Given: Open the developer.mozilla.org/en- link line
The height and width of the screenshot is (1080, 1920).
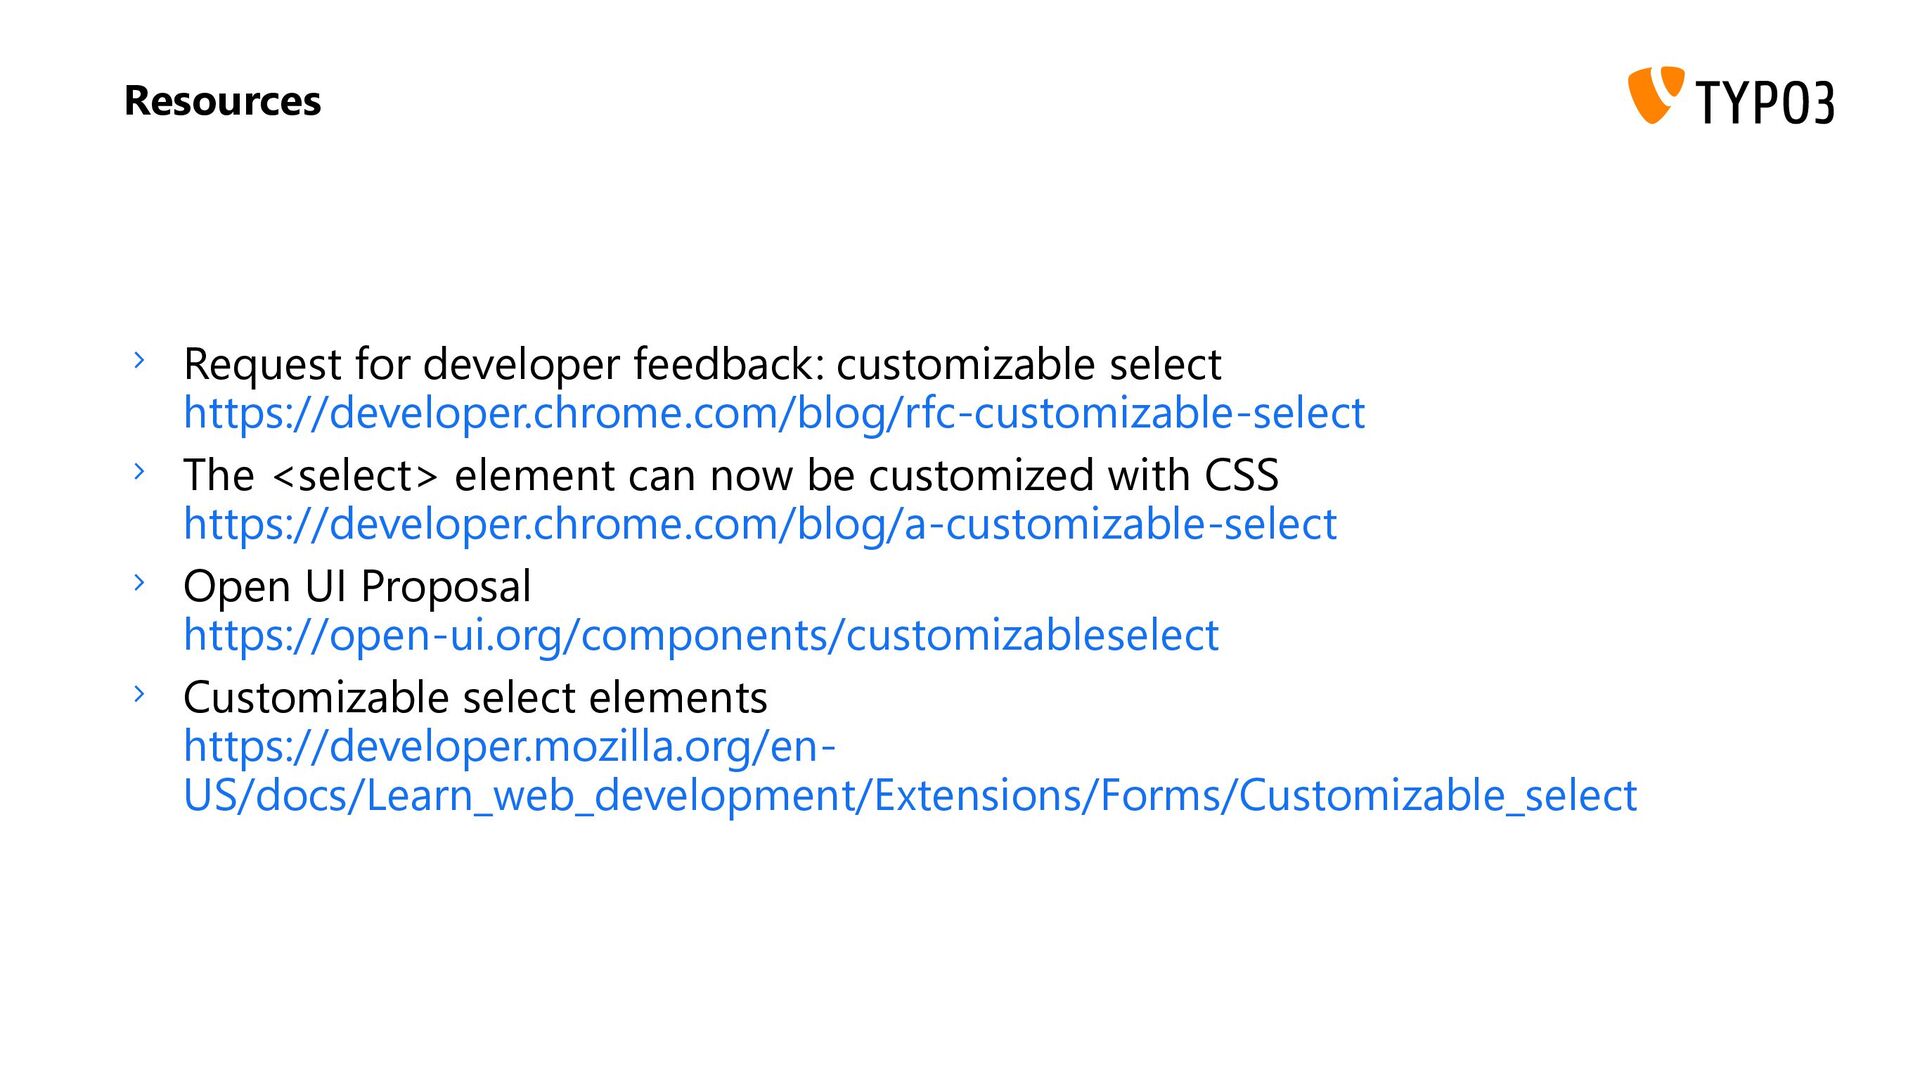Looking at the screenshot, I should click(510, 746).
